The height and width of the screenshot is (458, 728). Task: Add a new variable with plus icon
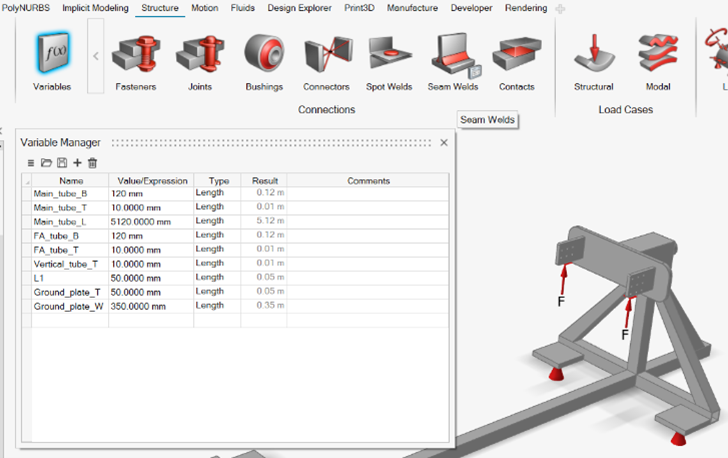coord(78,163)
